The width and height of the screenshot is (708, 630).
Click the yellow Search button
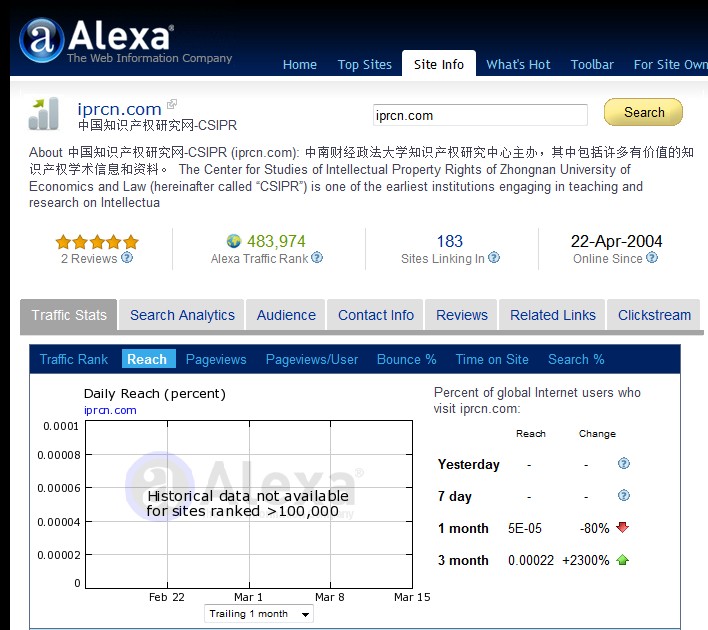click(x=643, y=112)
